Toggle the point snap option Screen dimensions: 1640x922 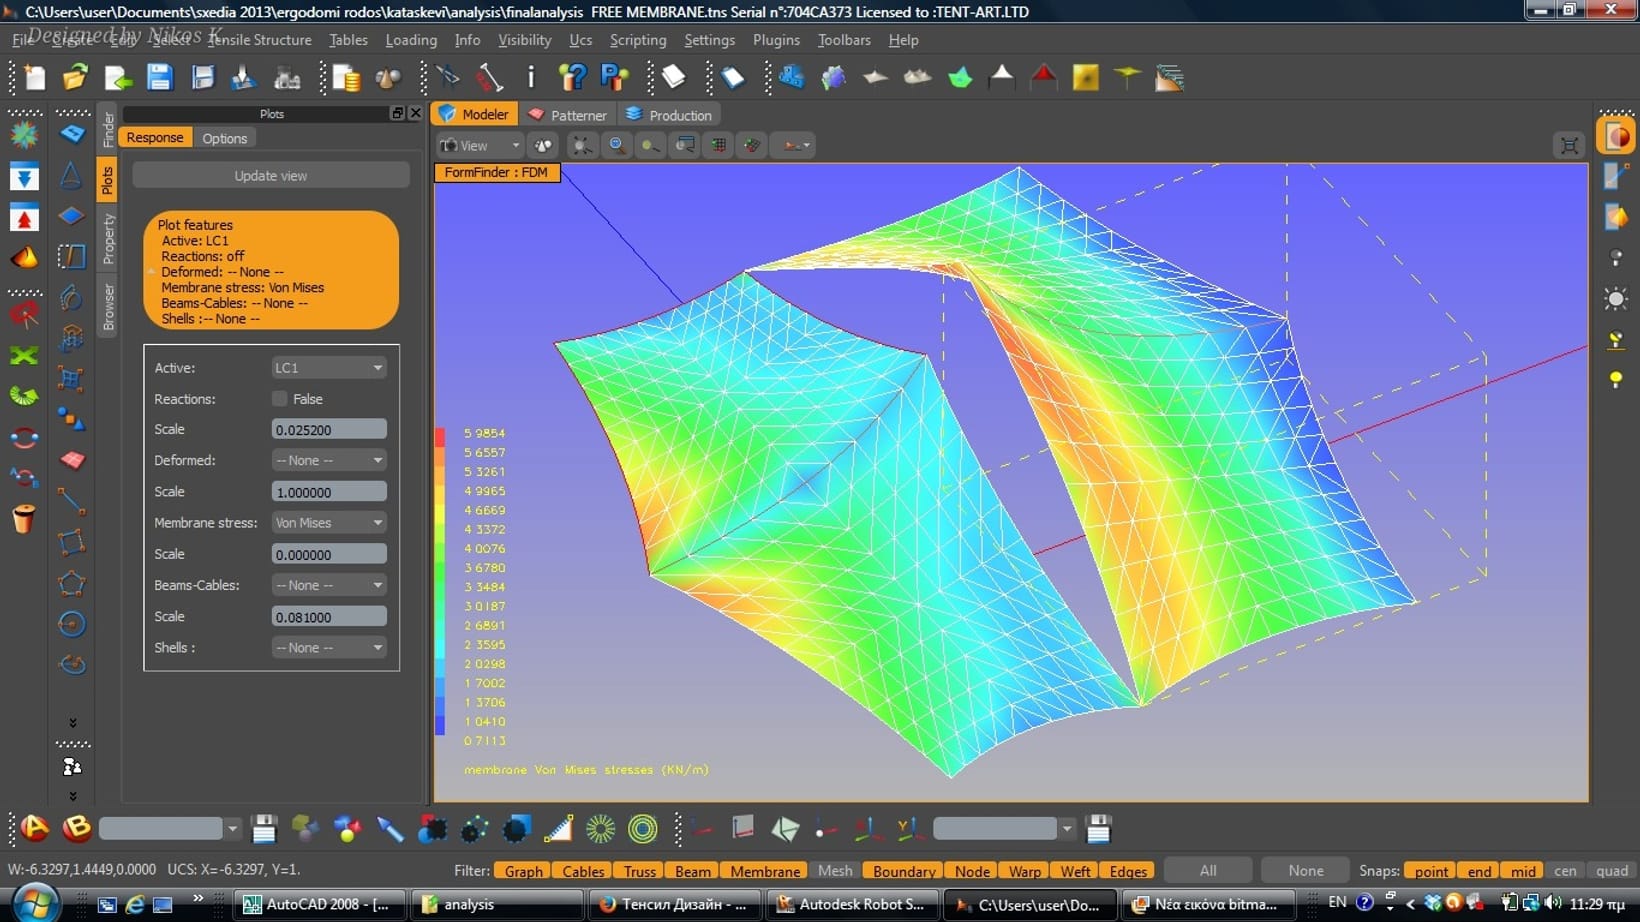[1430, 871]
